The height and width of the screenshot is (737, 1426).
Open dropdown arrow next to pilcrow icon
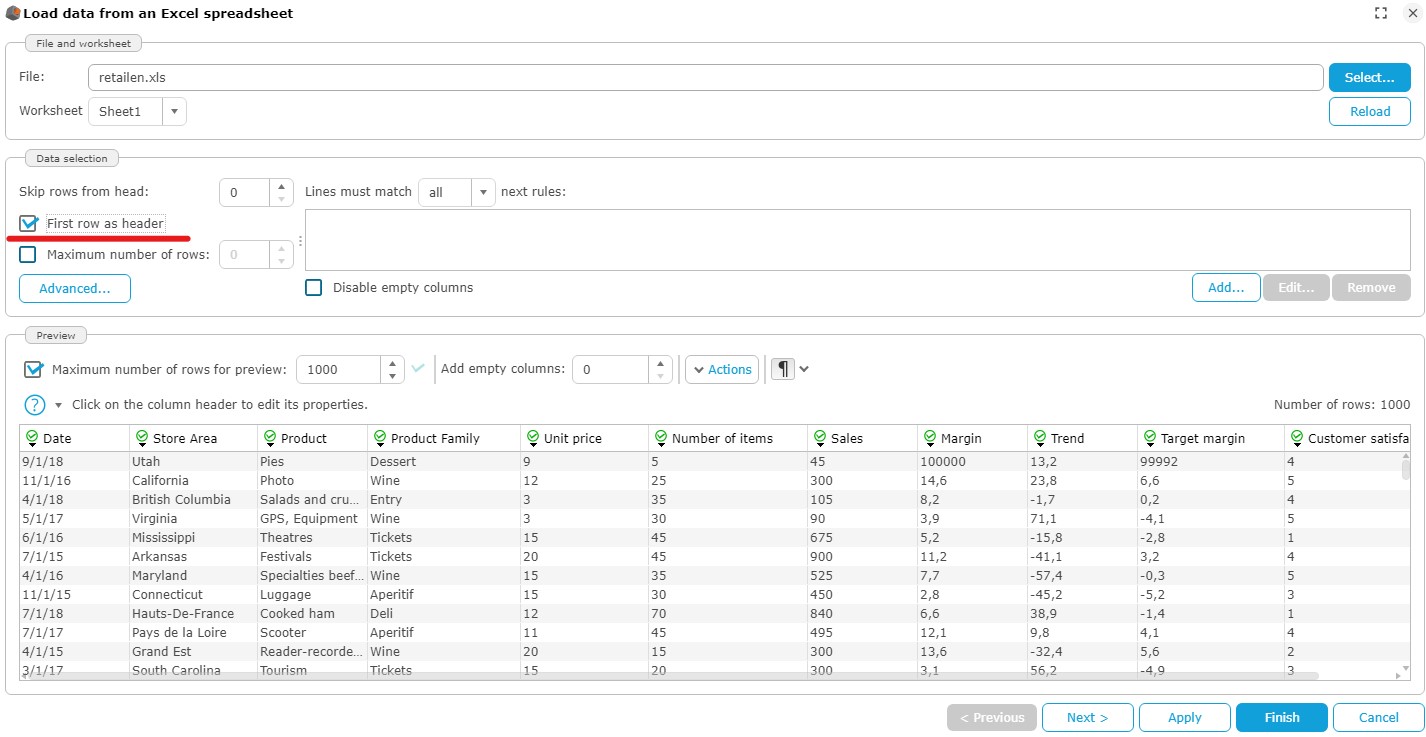(x=804, y=369)
